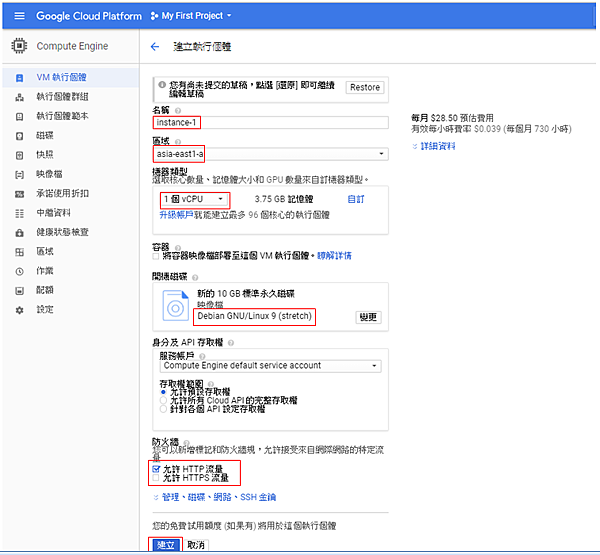The height and width of the screenshot is (555, 600).
Task: Click the 變更 boot disk button
Action: point(368,317)
